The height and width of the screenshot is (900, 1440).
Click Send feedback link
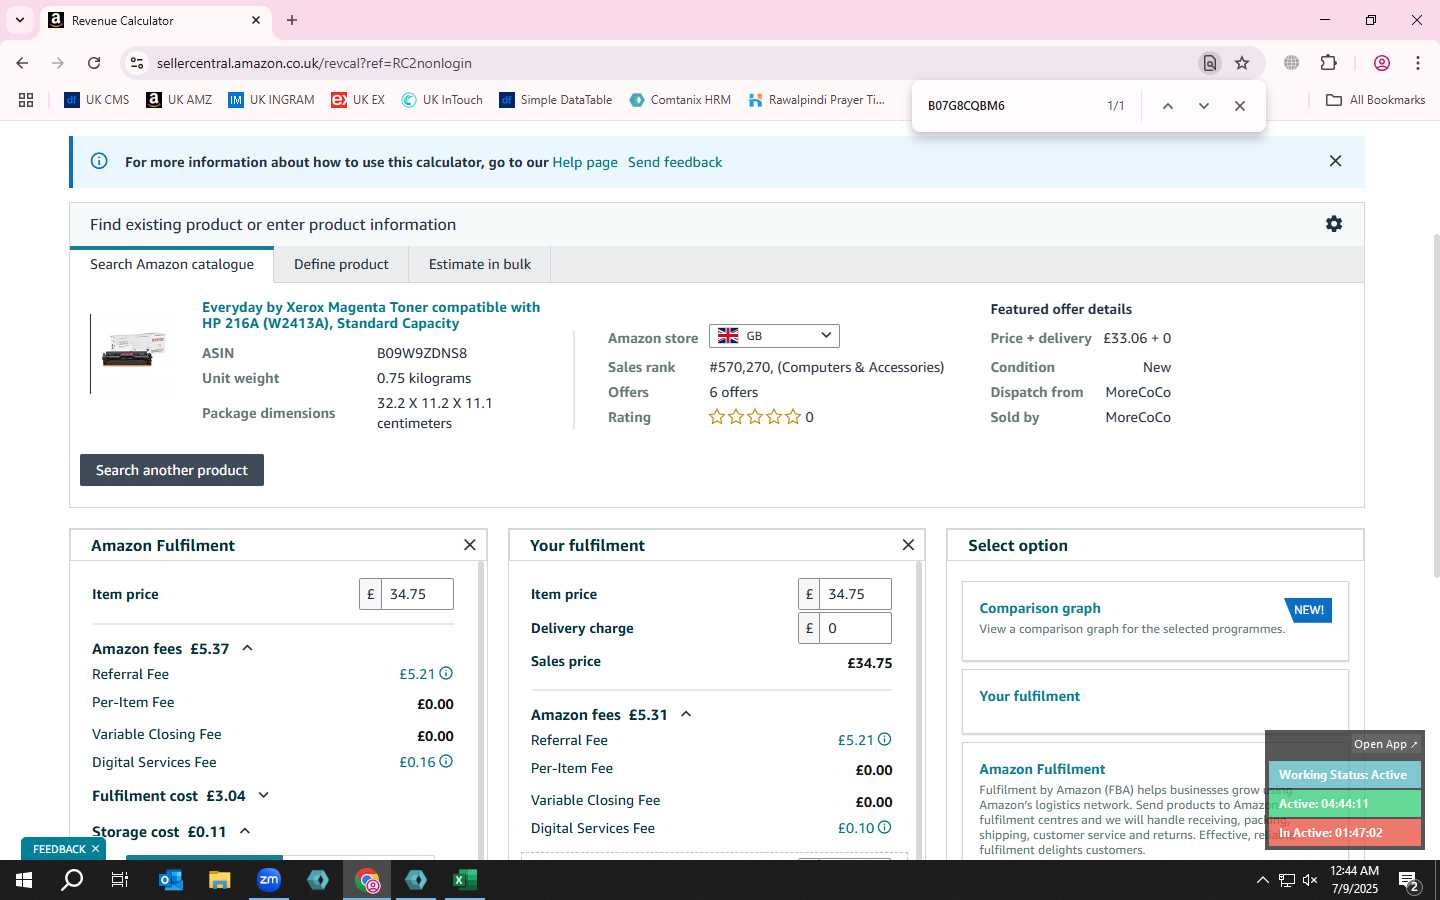pos(675,162)
